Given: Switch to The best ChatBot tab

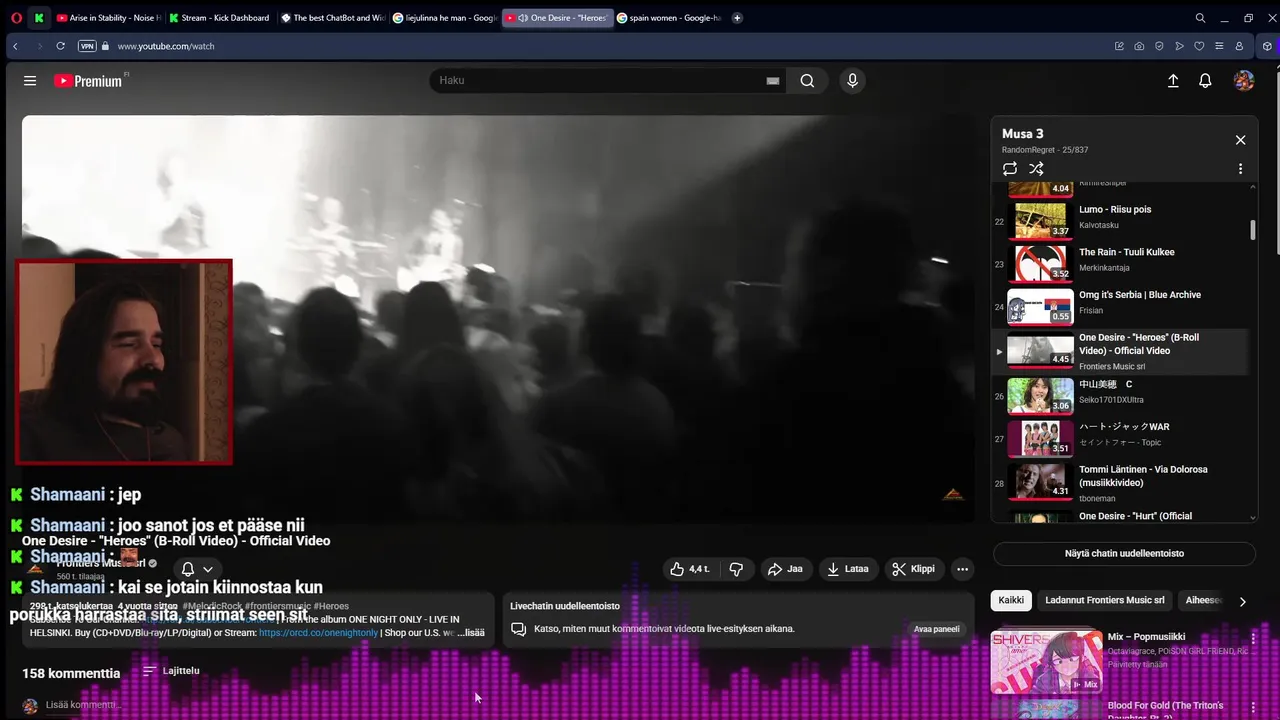Looking at the screenshot, I should (333, 18).
